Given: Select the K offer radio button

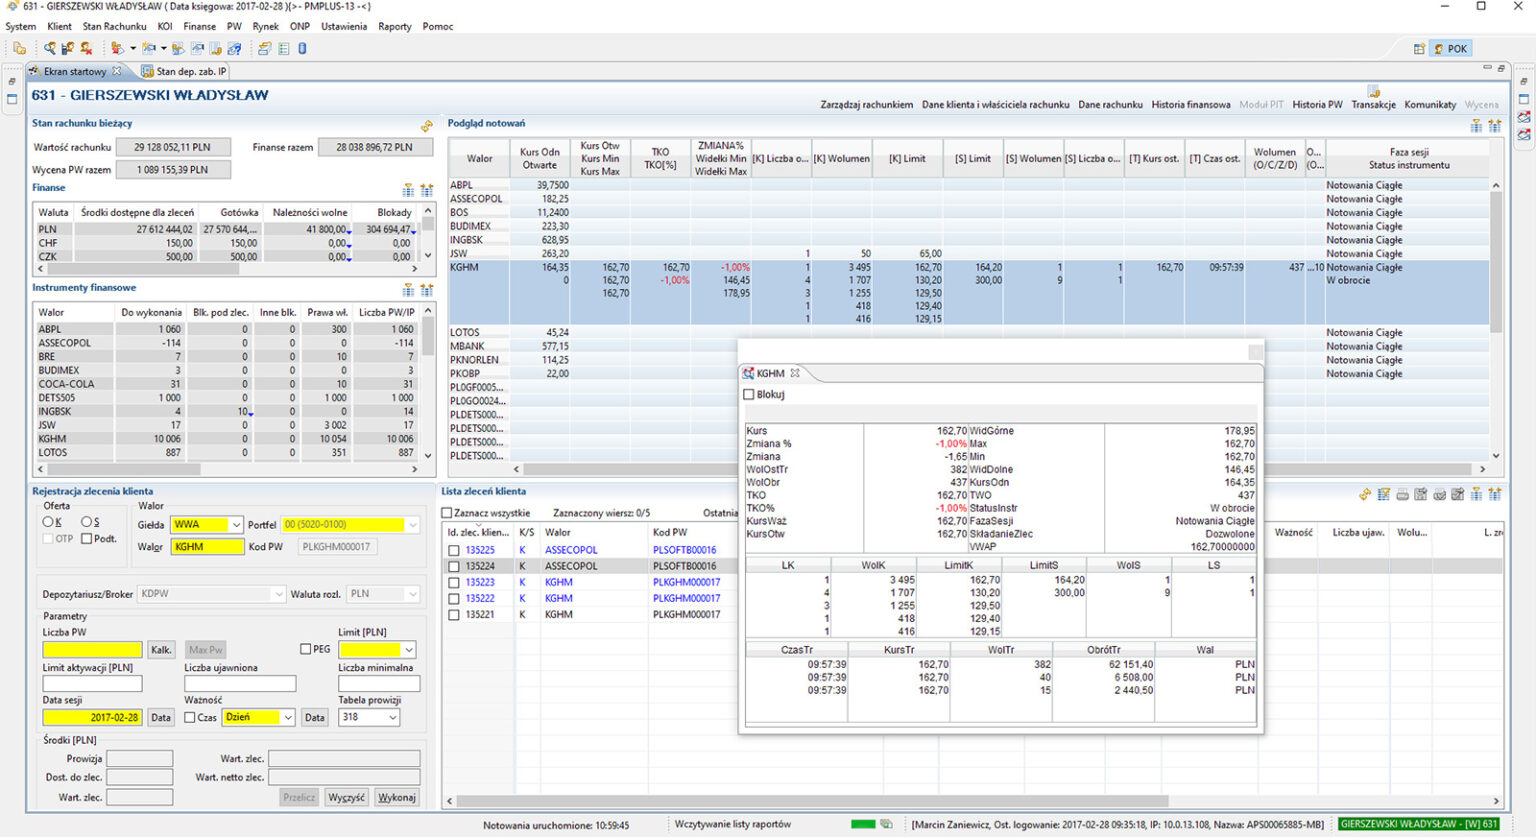Looking at the screenshot, I should (48, 522).
